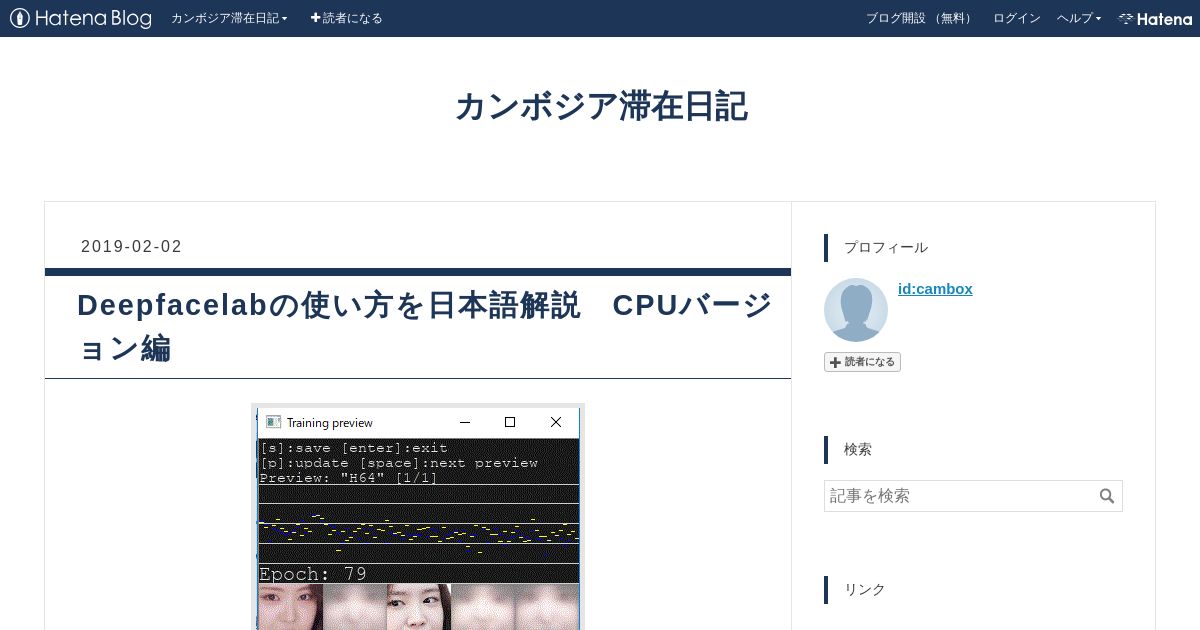Open the Training preview screenshot image
Screen dimensions: 1200x630
pyautogui.click(x=418, y=516)
